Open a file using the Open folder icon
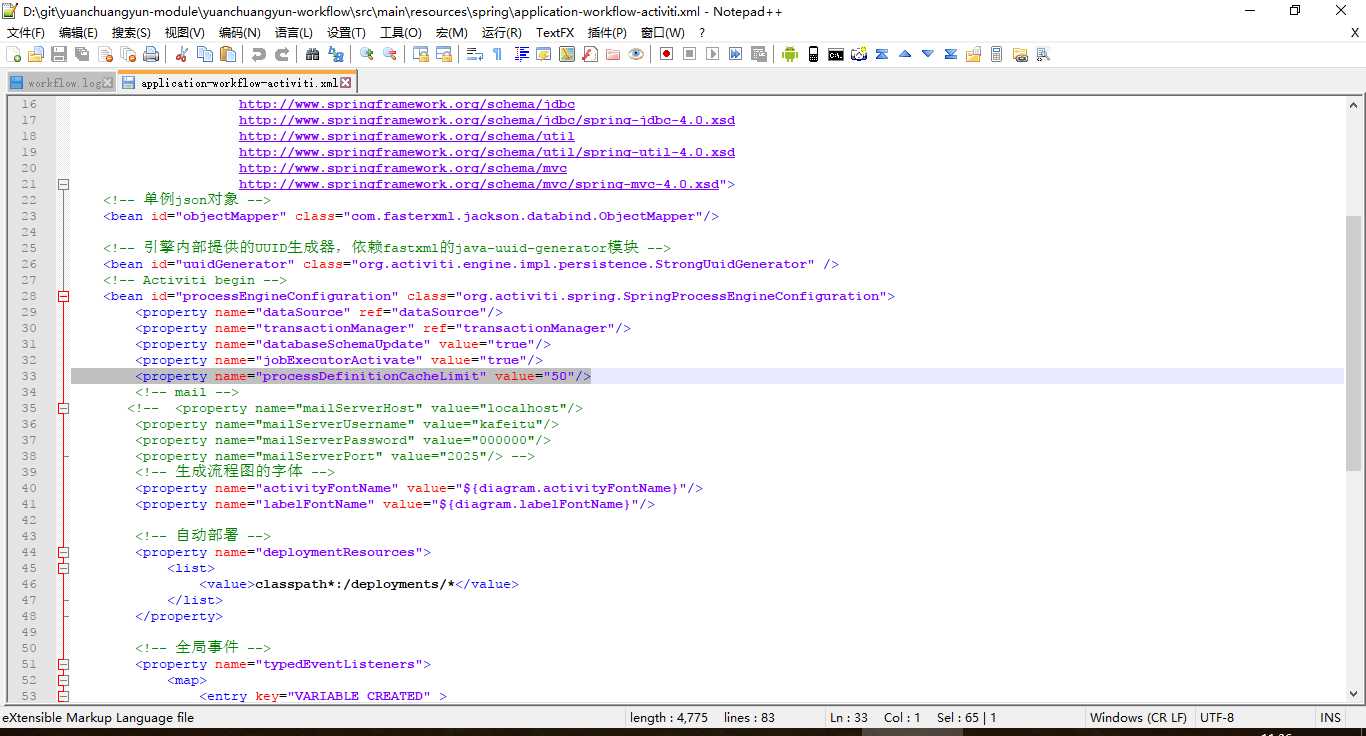 (x=36, y=54)
